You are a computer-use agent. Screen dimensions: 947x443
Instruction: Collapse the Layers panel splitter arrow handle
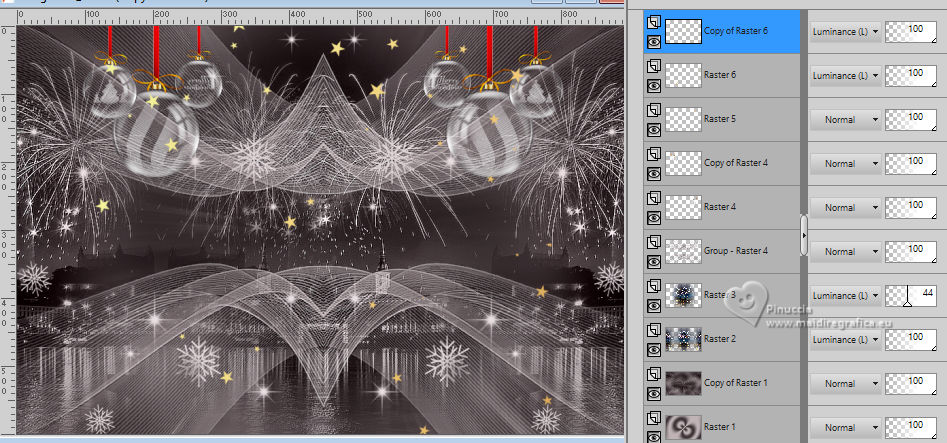[x=804, y=235]
